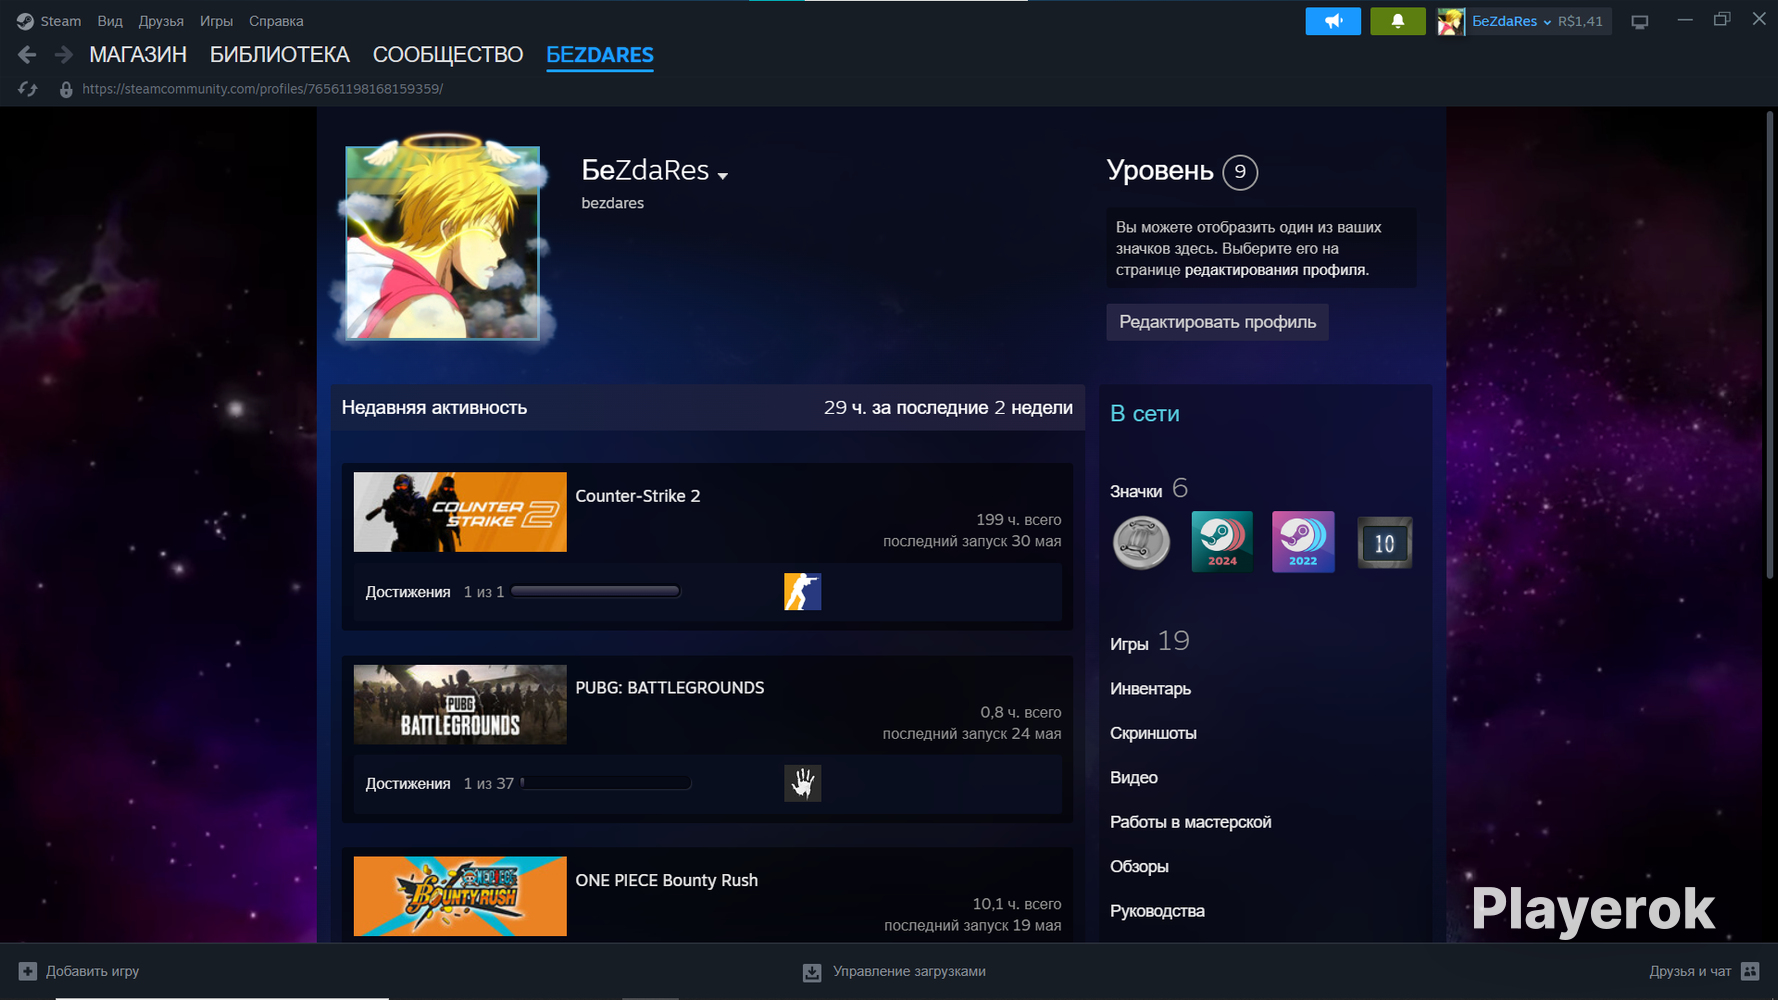This screenshot has height=1000, width=1778.
Task: Expand the БеZdaRes profile name dropdown
Action: point(723,176)
